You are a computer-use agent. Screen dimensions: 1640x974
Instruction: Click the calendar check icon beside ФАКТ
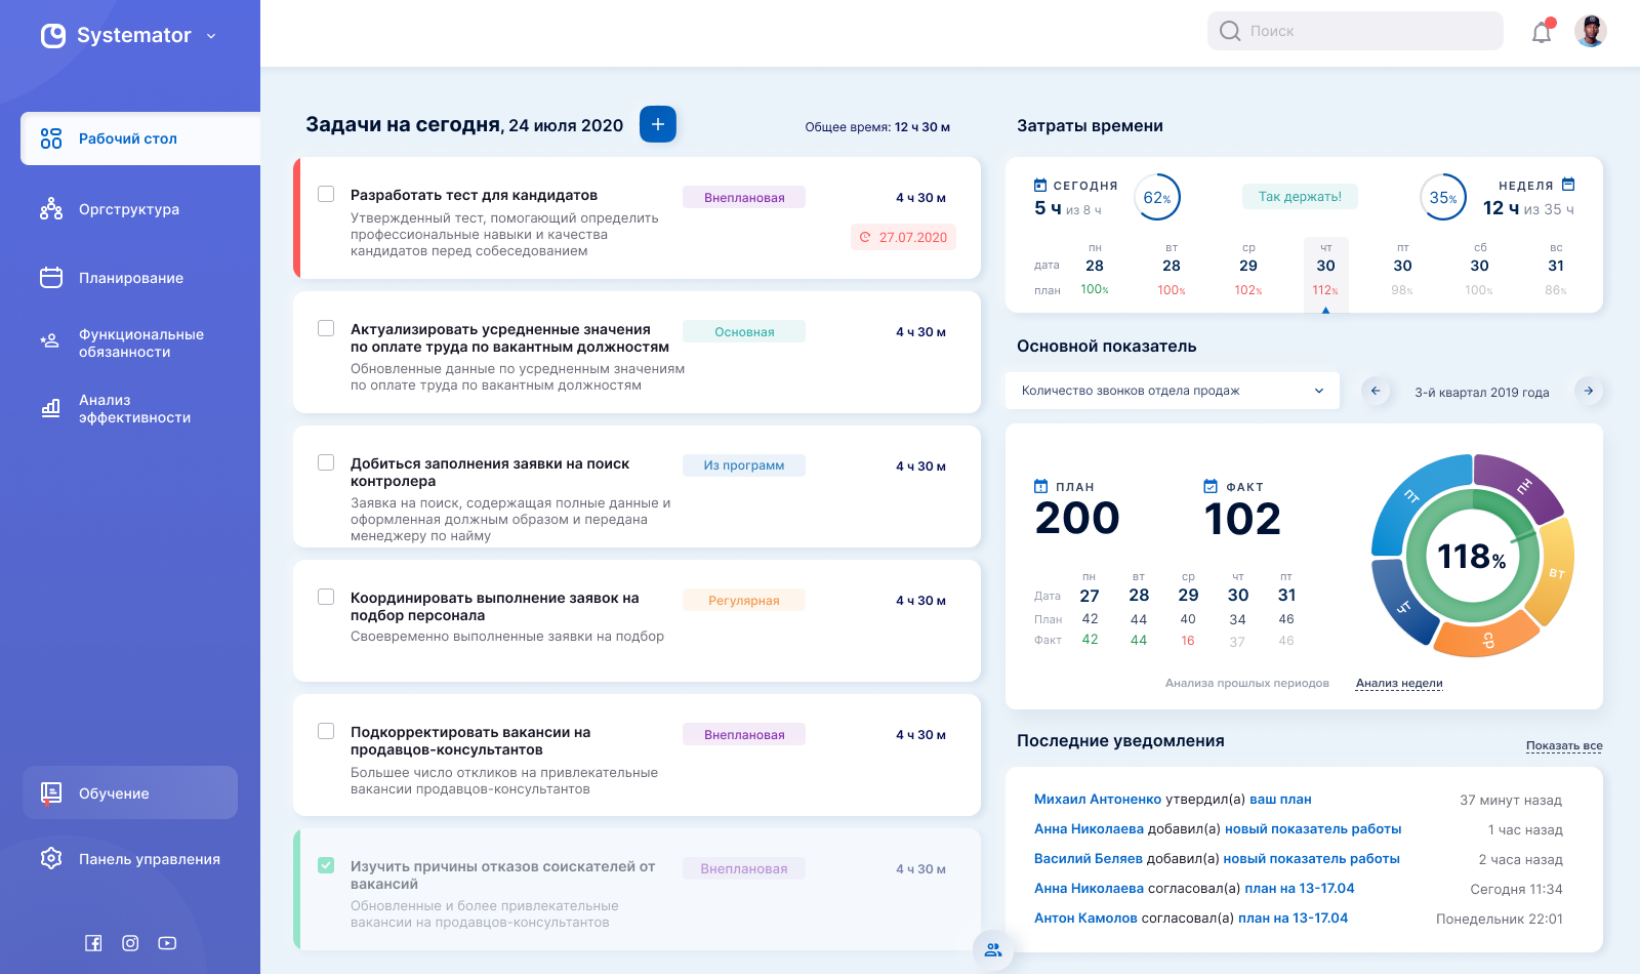pyautogui.click(x=1210, y=486)
